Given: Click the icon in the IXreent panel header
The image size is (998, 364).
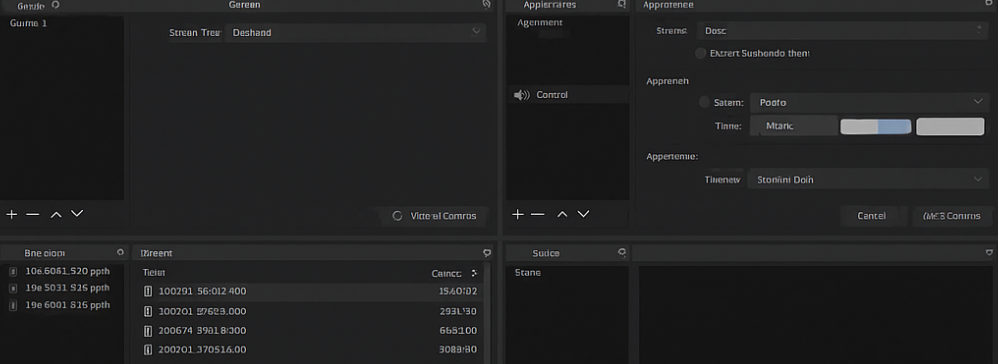Looking at the screenshot, I should click(x=487, y=253).
